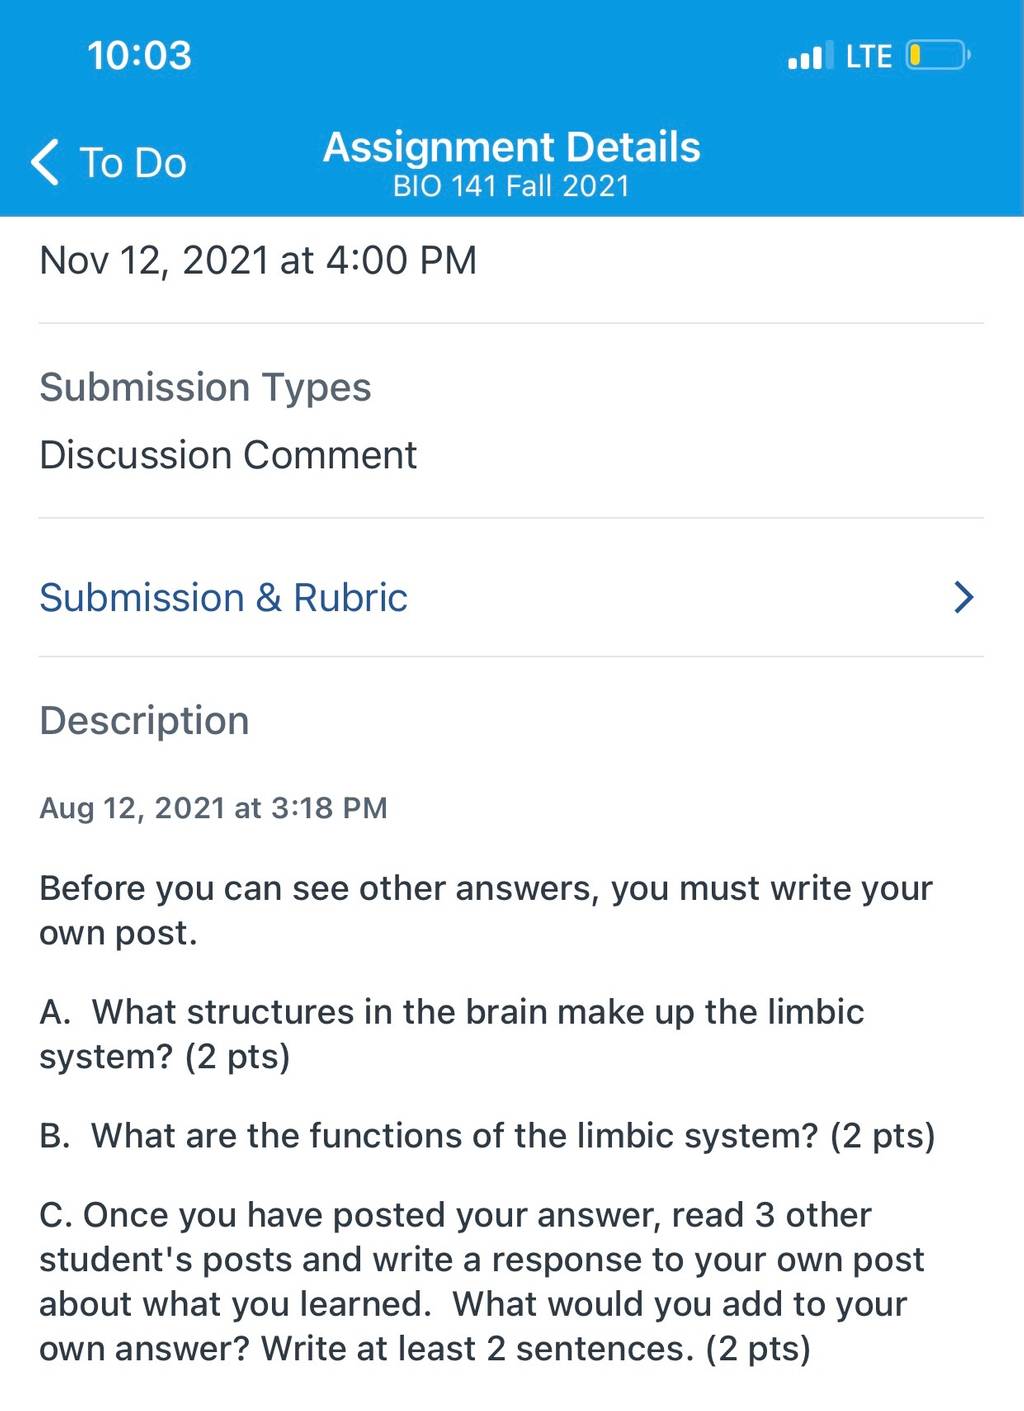The width and height of the screenshot is (1024, 1411).
Task: Tap question B about limbic functions
Action: [x=487, y=1135]
